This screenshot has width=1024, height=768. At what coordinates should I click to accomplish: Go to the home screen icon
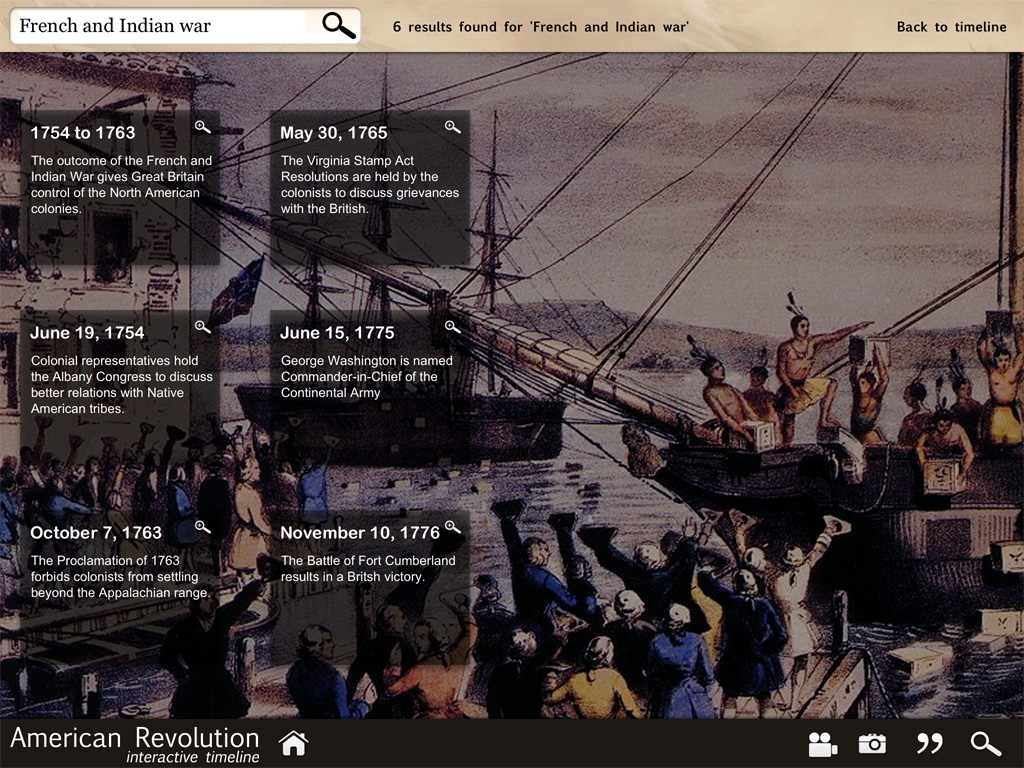point(293,743)
